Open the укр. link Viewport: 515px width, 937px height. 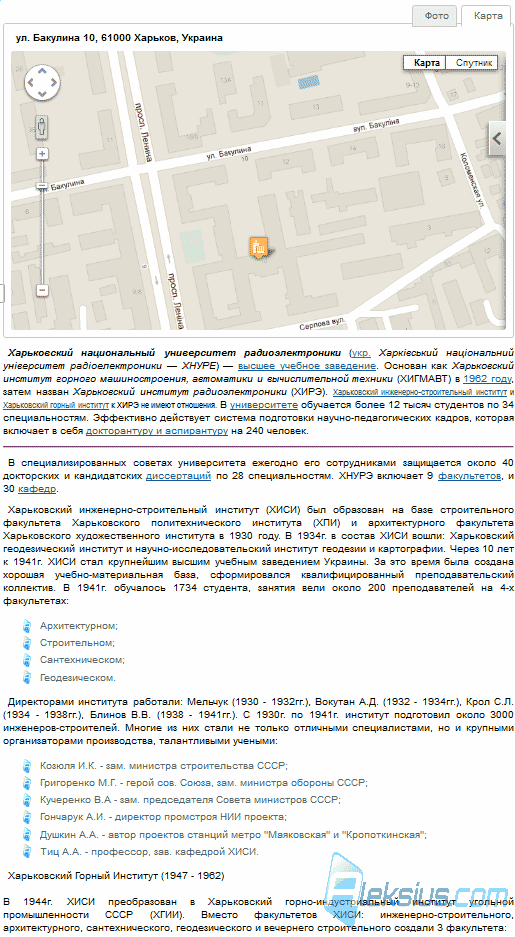361,353
